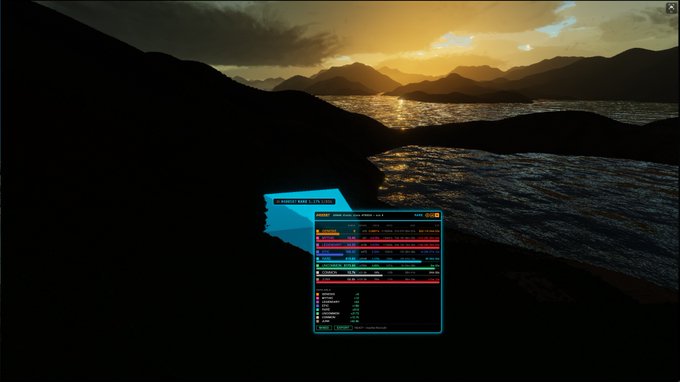Click the green button left of EXPORT
The width and height of the screenshot is (680, 382).
click(x=324, y=327)
